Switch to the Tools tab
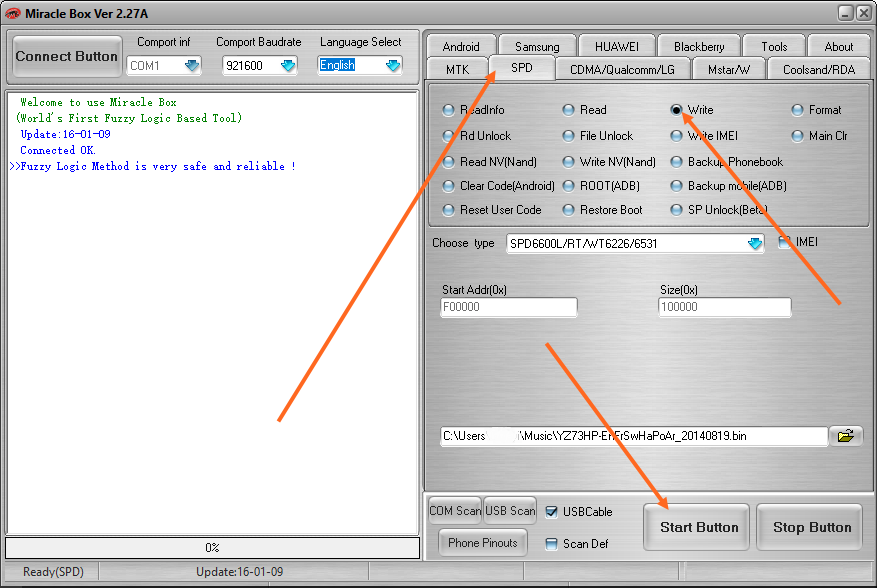 773,45
